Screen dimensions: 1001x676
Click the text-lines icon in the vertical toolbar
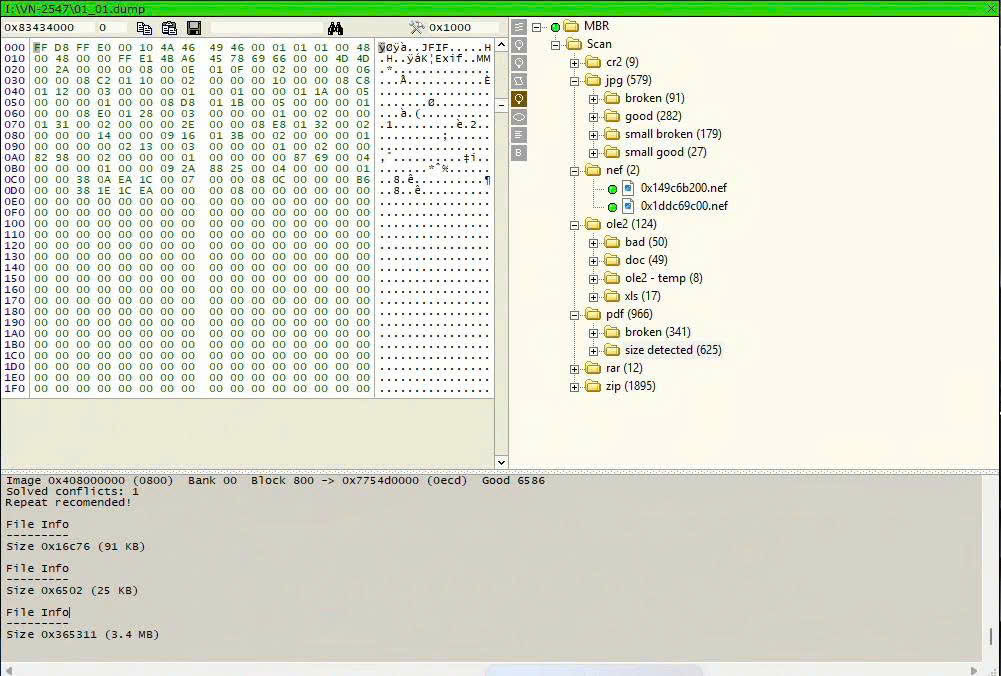click(519, 135)
